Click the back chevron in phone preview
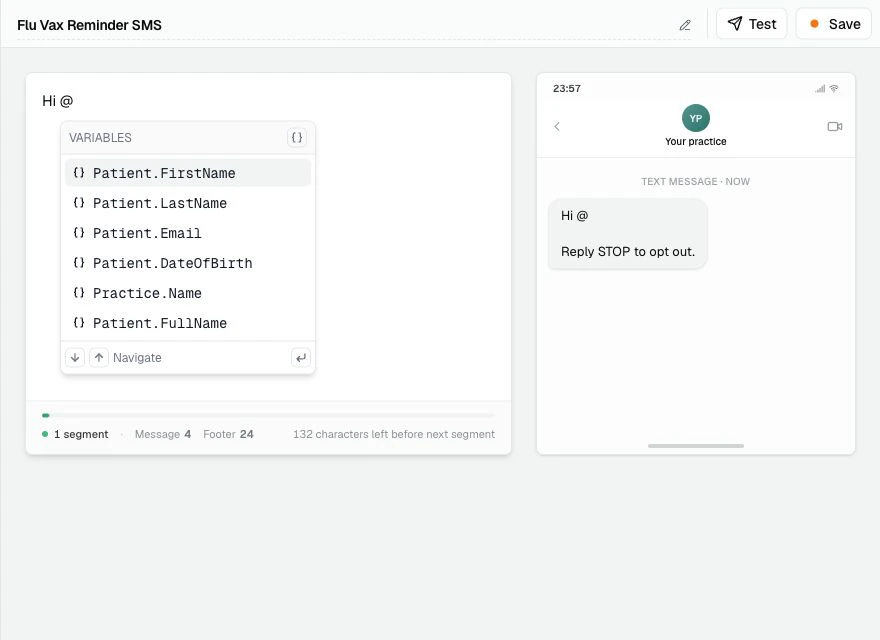Screen dimensions: 880x640 [557, 126]
